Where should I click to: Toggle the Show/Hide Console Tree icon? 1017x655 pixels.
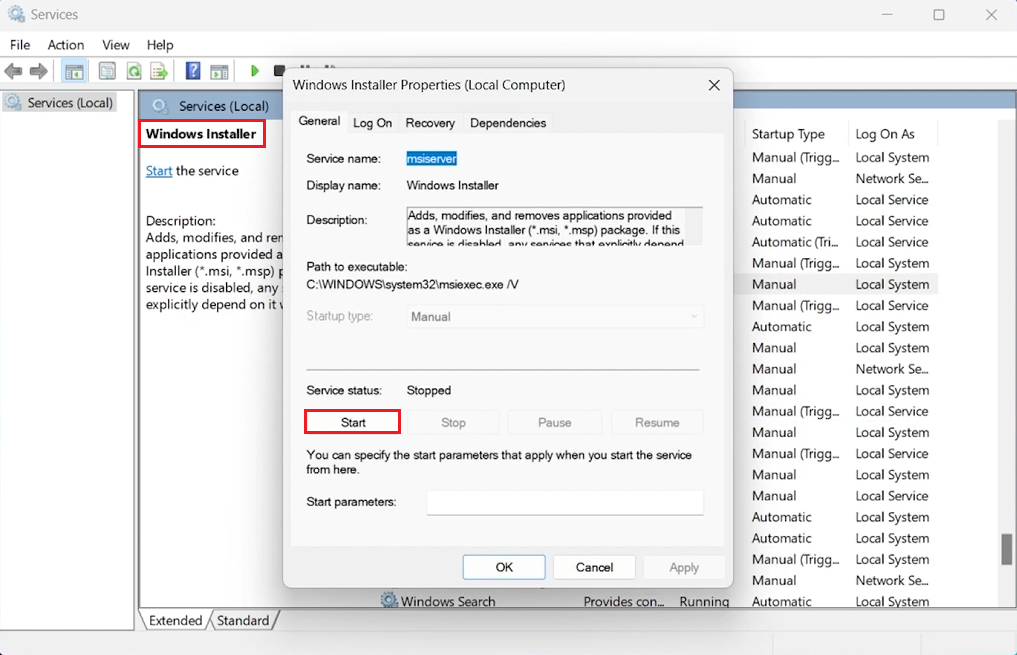[73, 70]
